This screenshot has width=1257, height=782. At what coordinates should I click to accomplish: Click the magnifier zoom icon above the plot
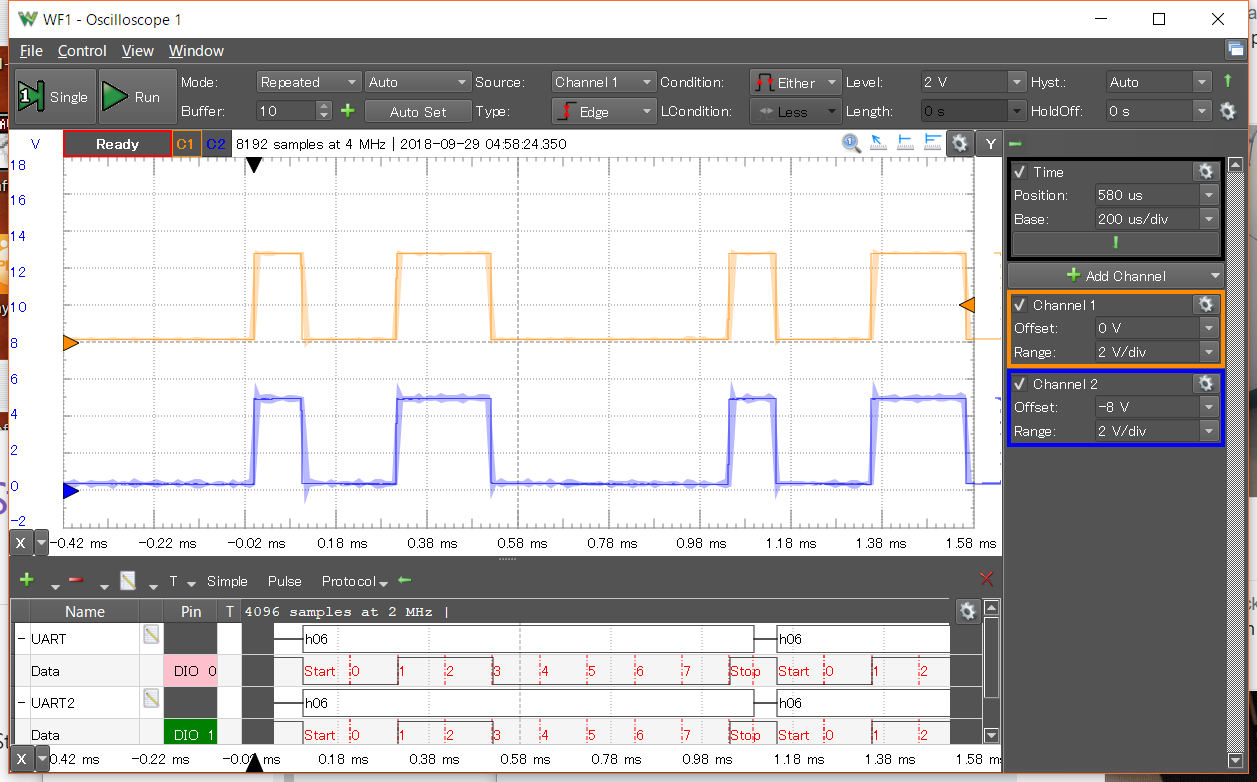851,143
